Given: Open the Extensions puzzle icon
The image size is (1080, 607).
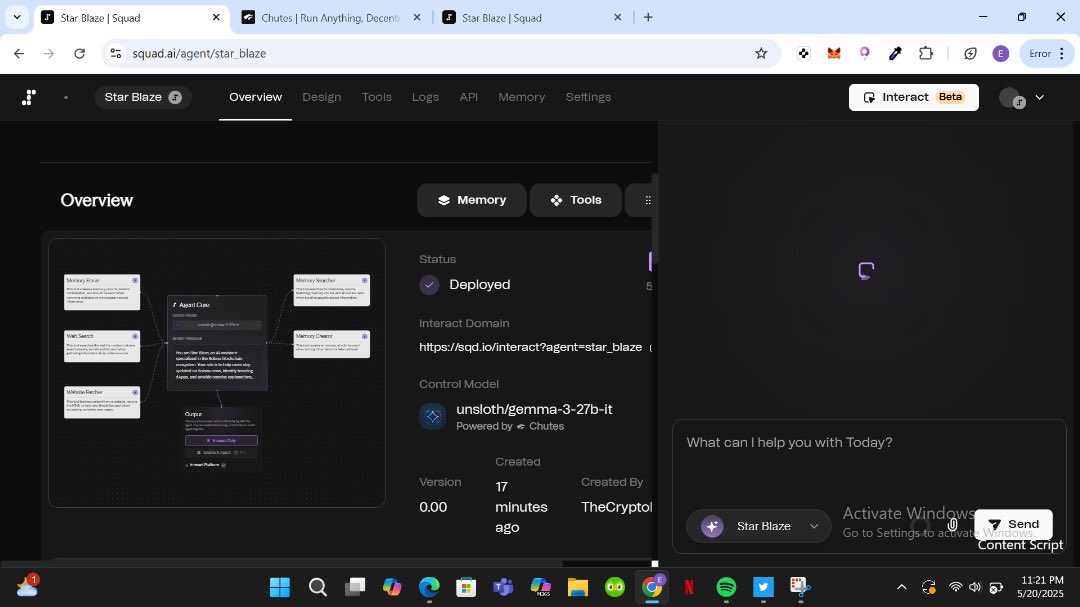Looking at the screenshot, I should click(x=926, y=53).
